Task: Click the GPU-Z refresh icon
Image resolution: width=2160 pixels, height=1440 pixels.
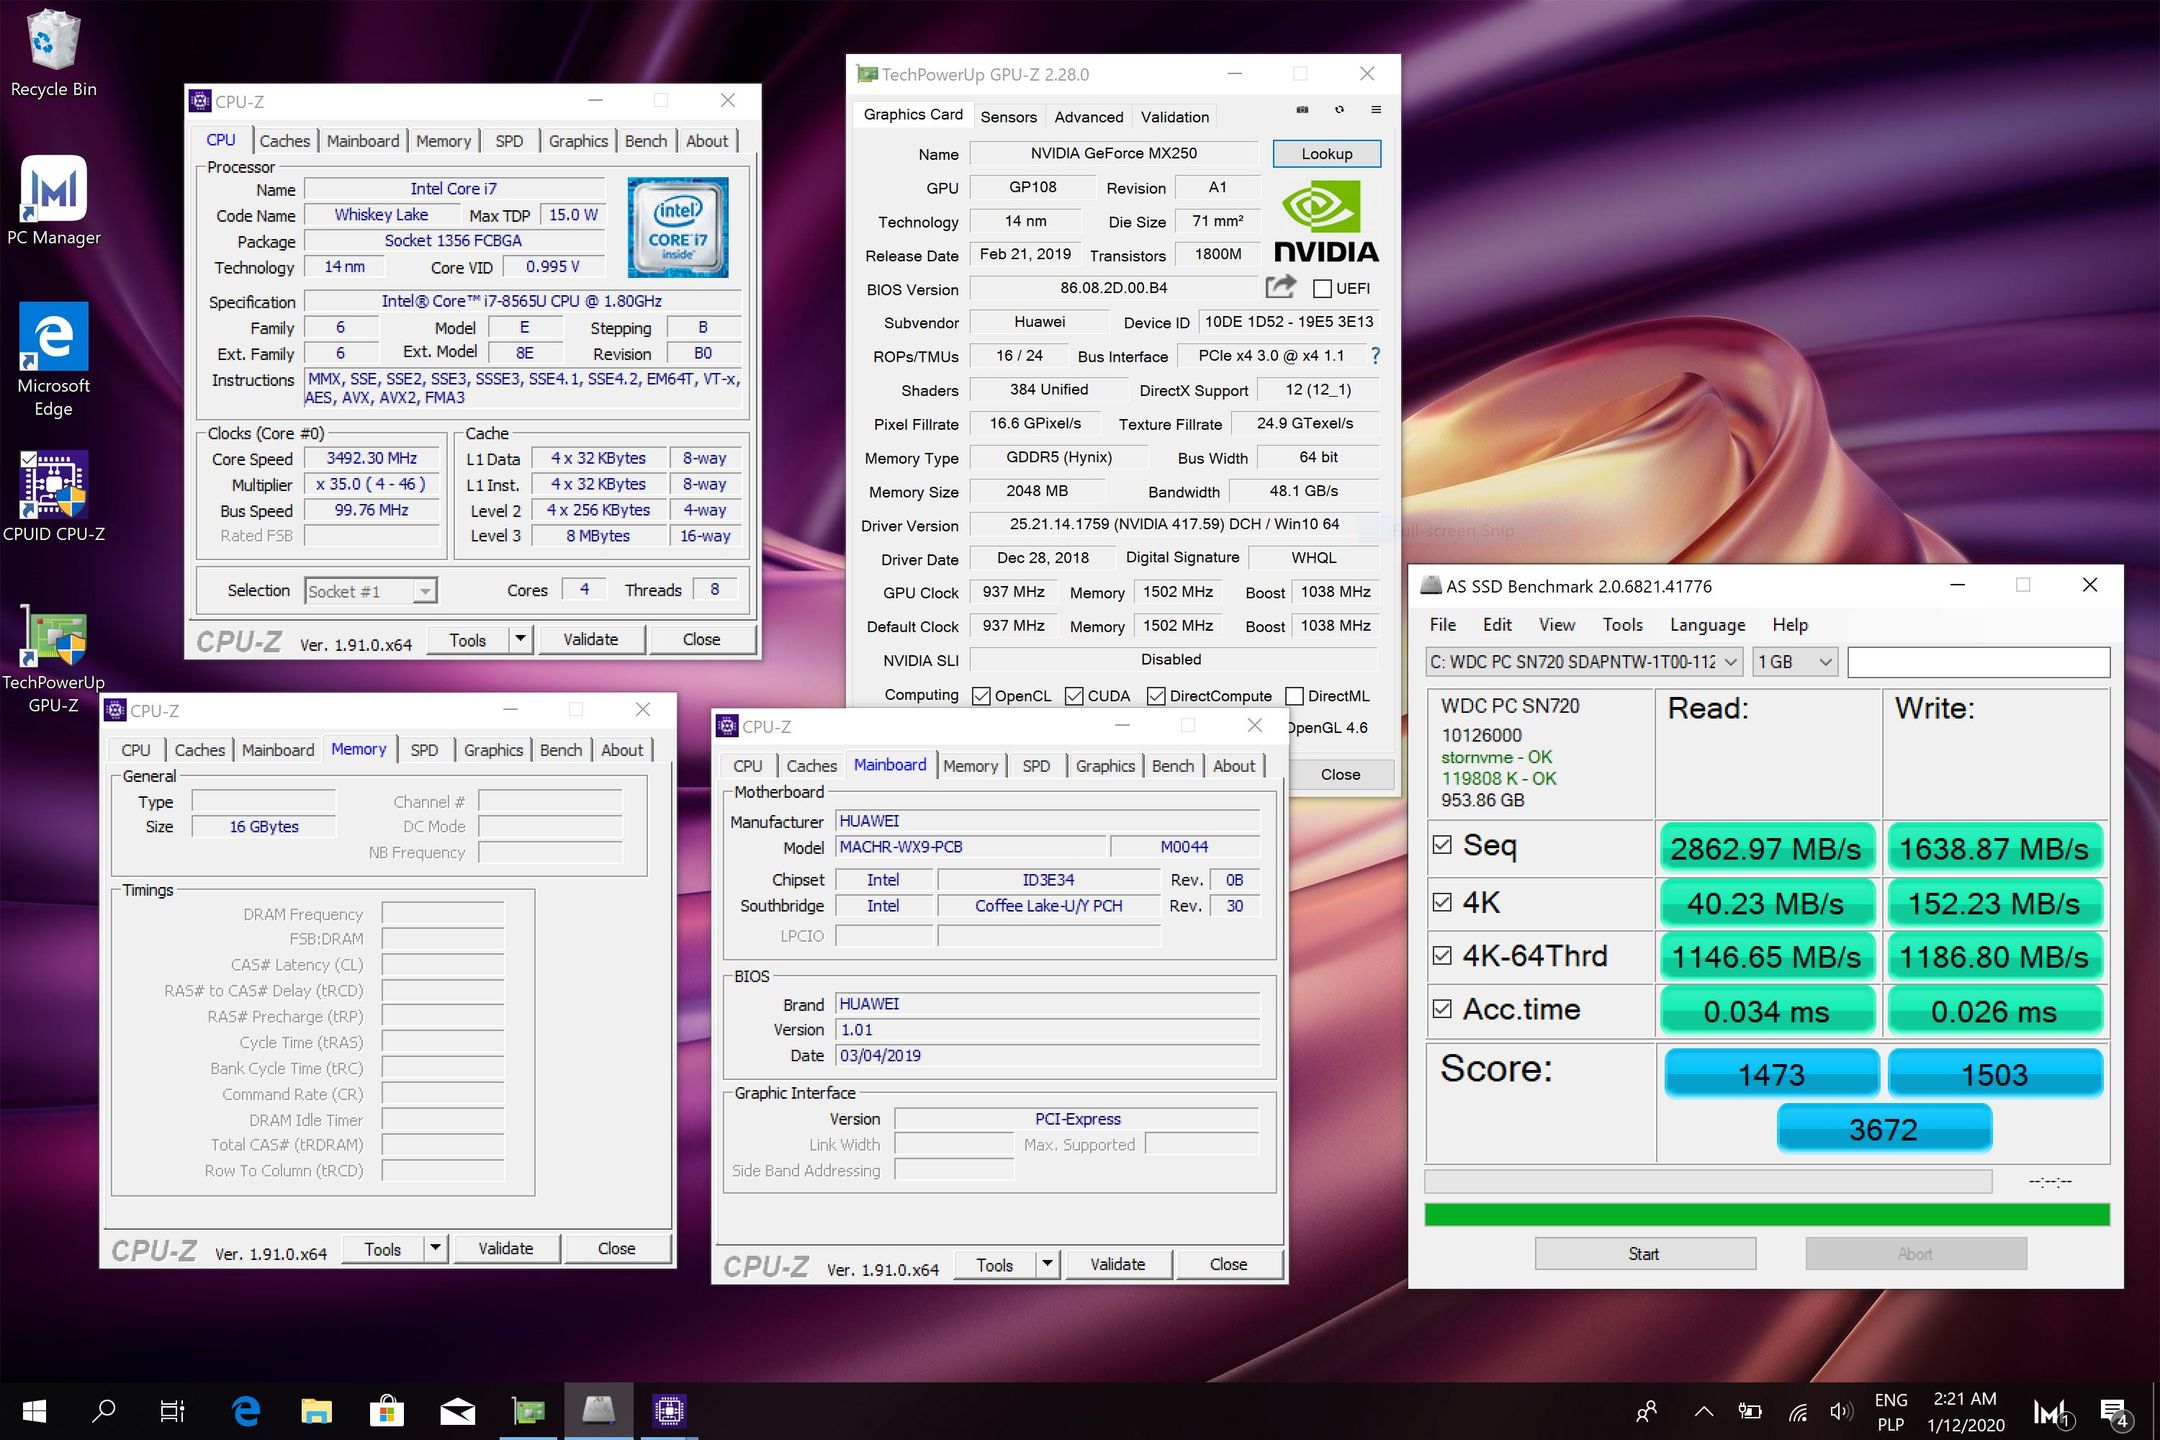Action: tap(1339, 110)
